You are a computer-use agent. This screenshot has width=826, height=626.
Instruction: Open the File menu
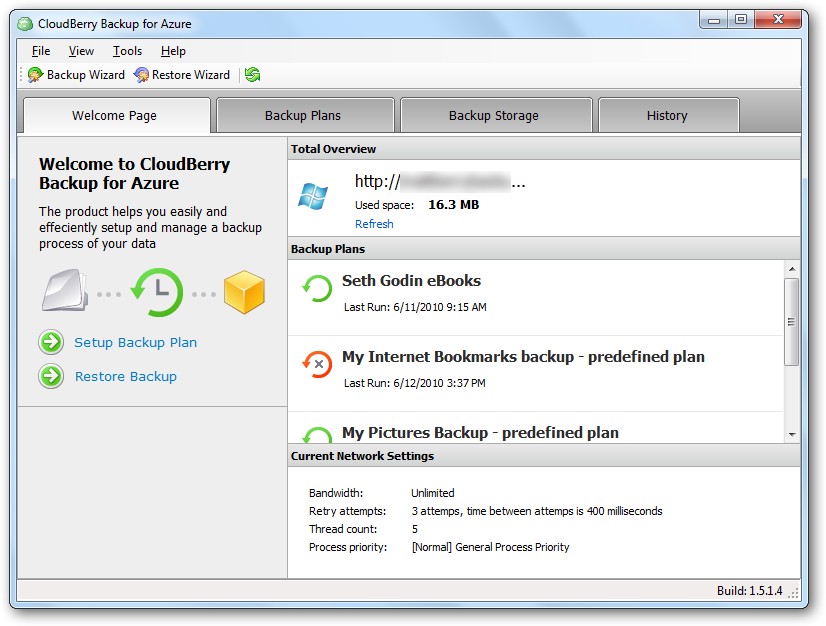pos(41,51)
